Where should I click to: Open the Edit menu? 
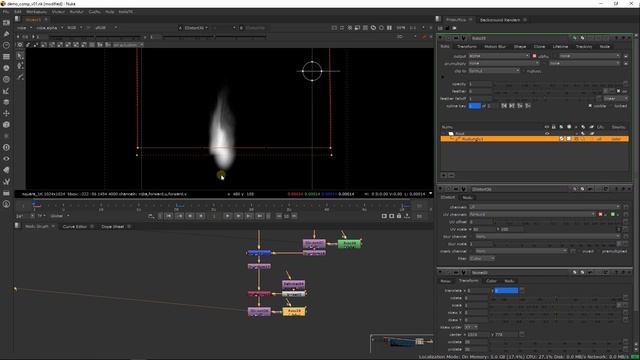pos(18,12)
